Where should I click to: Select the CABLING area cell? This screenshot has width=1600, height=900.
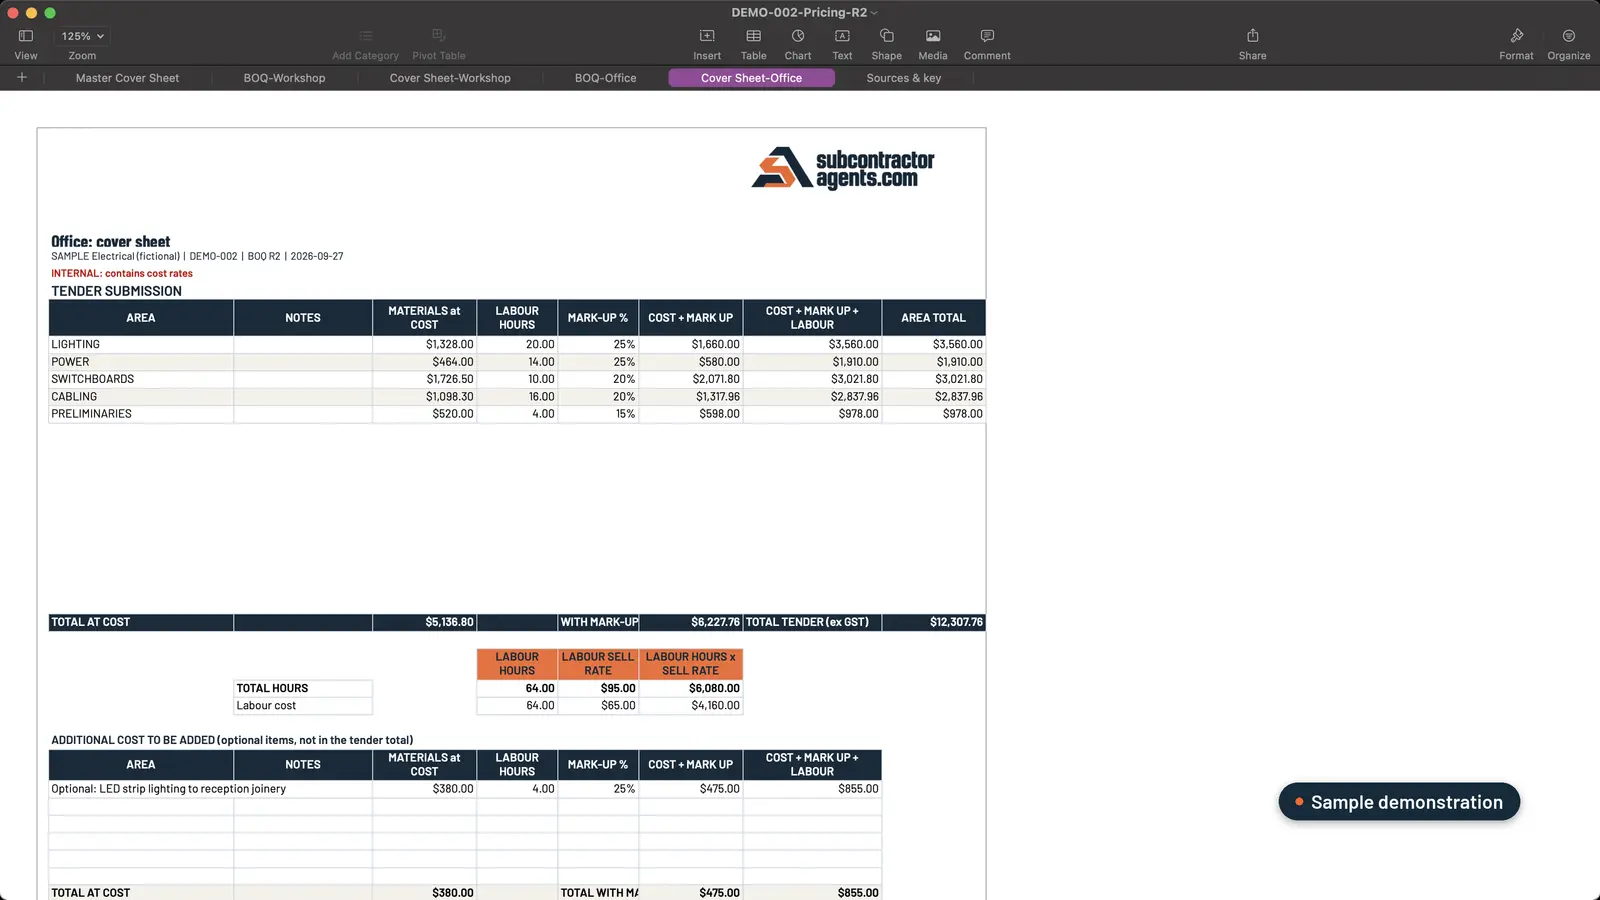point(141,397)
